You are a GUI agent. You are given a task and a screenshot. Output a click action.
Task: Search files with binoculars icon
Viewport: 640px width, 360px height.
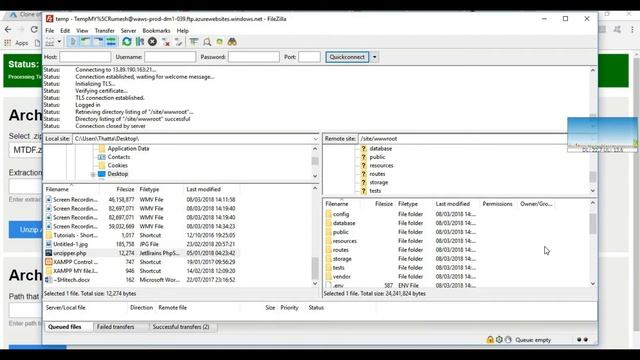click(232, 42)
